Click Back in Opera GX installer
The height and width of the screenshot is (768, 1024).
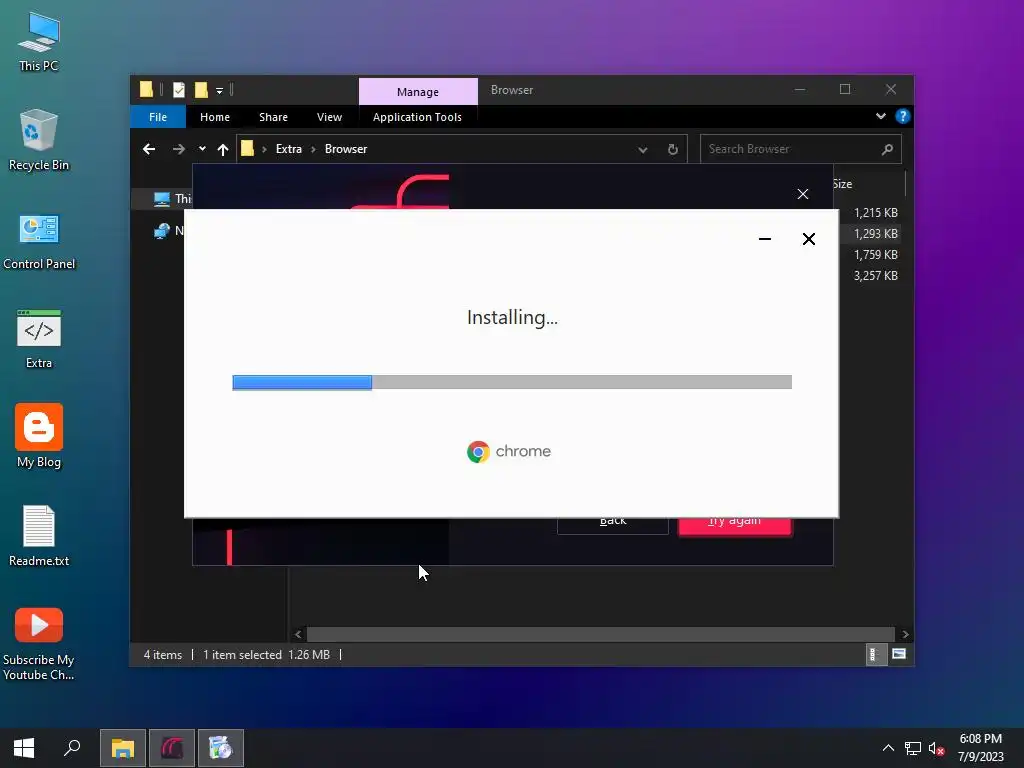tap(613, 524)
